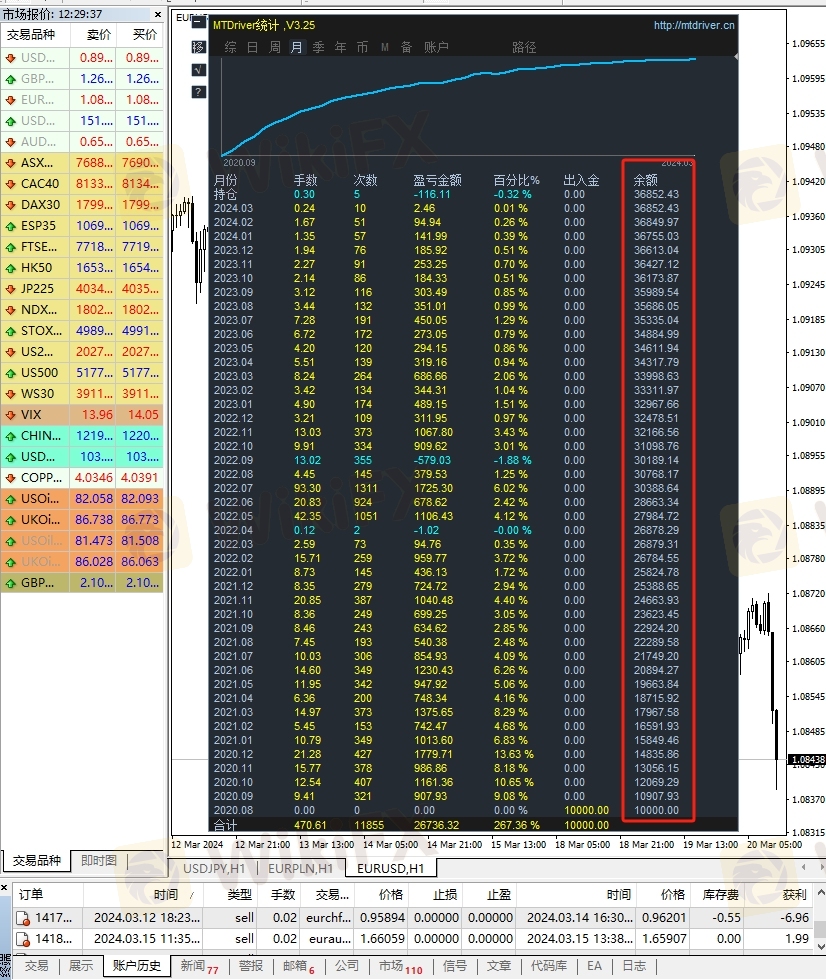Click the down arrow icon of EUR row
826x980 pixels.
pos(11,100)
